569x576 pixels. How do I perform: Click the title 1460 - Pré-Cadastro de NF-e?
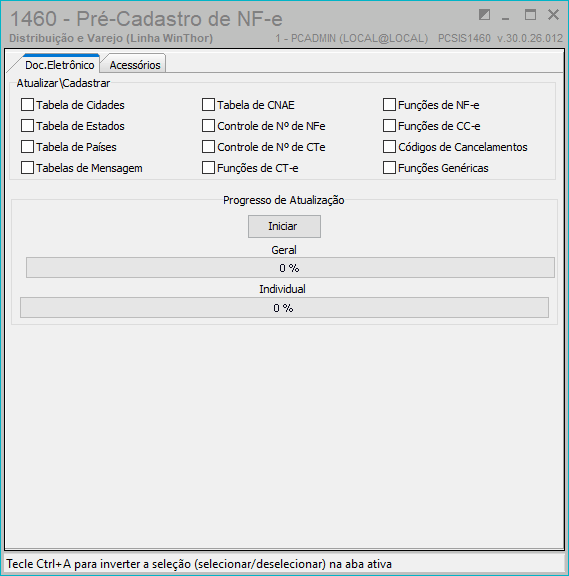[146, 19]
